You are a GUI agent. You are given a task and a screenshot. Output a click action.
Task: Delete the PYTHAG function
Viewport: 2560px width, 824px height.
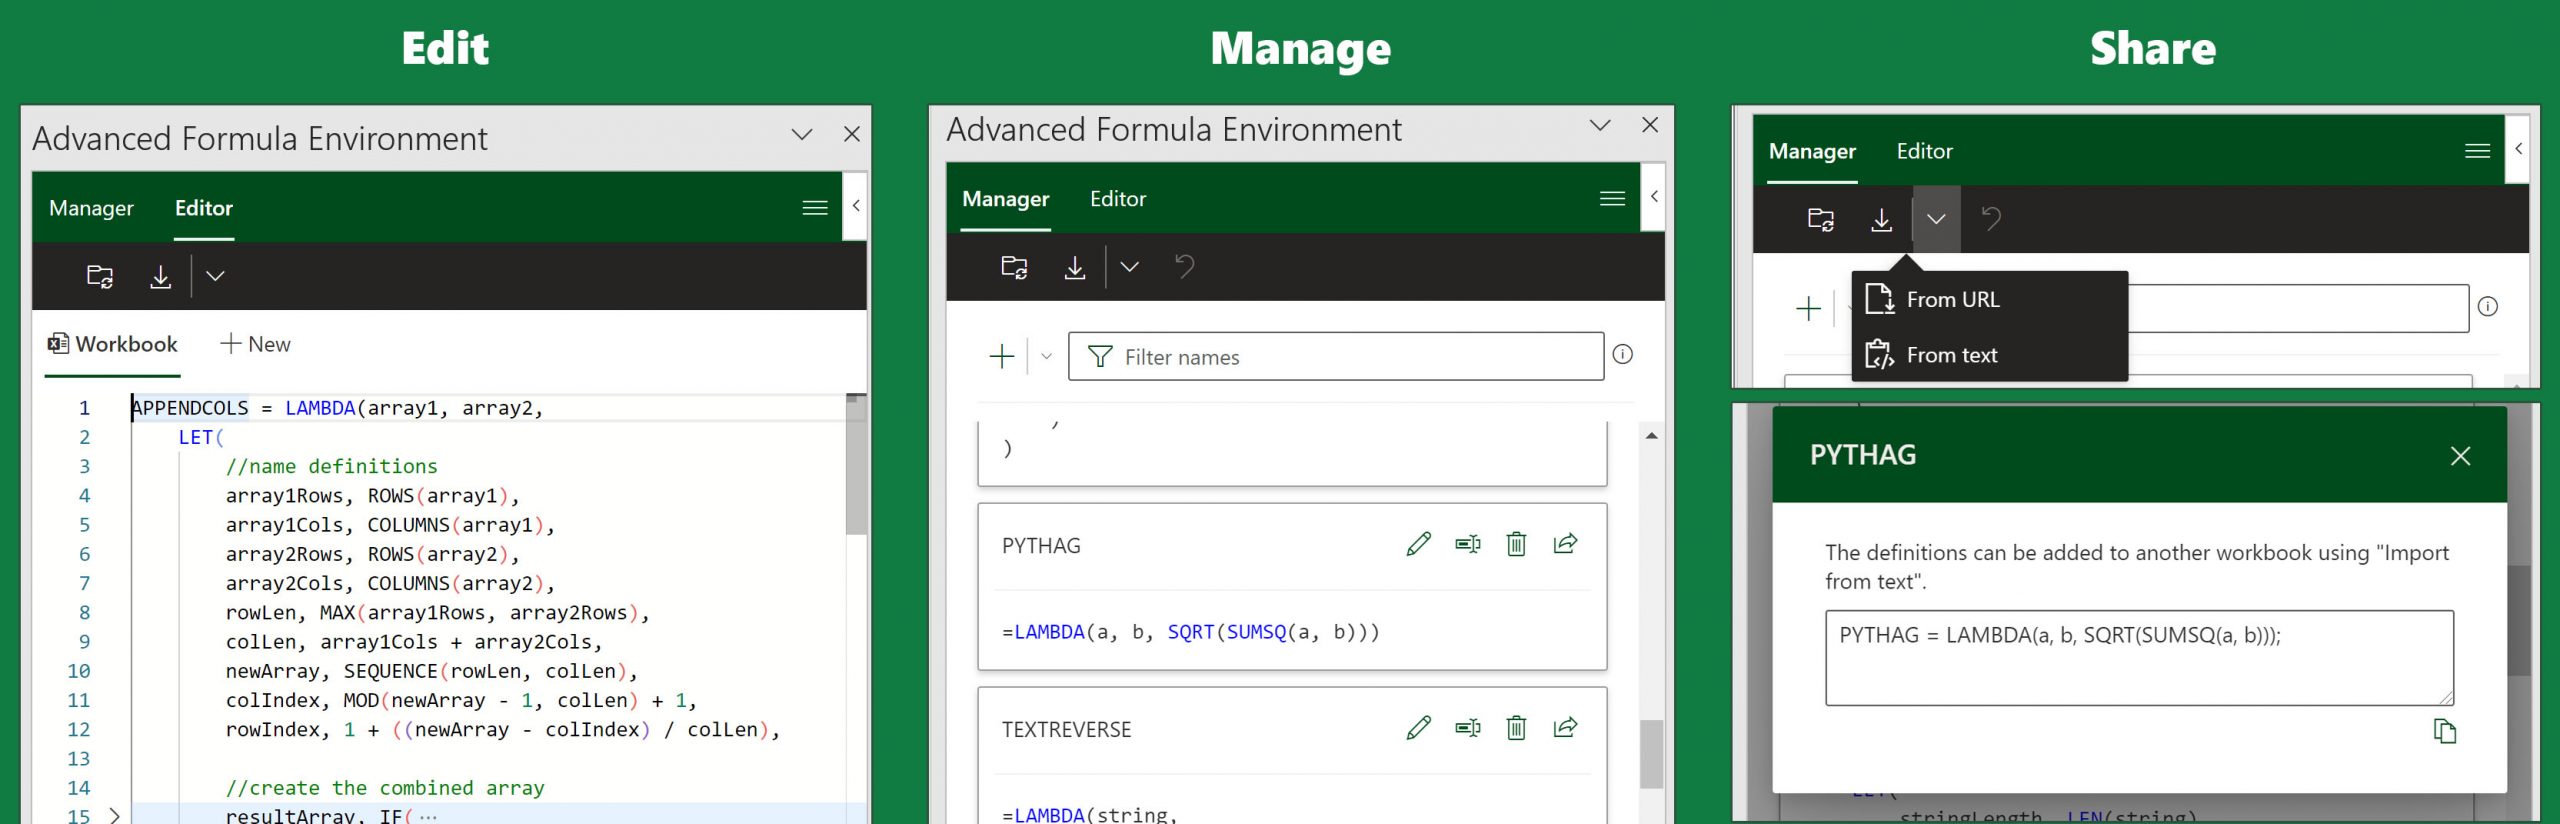point(1517,544)
